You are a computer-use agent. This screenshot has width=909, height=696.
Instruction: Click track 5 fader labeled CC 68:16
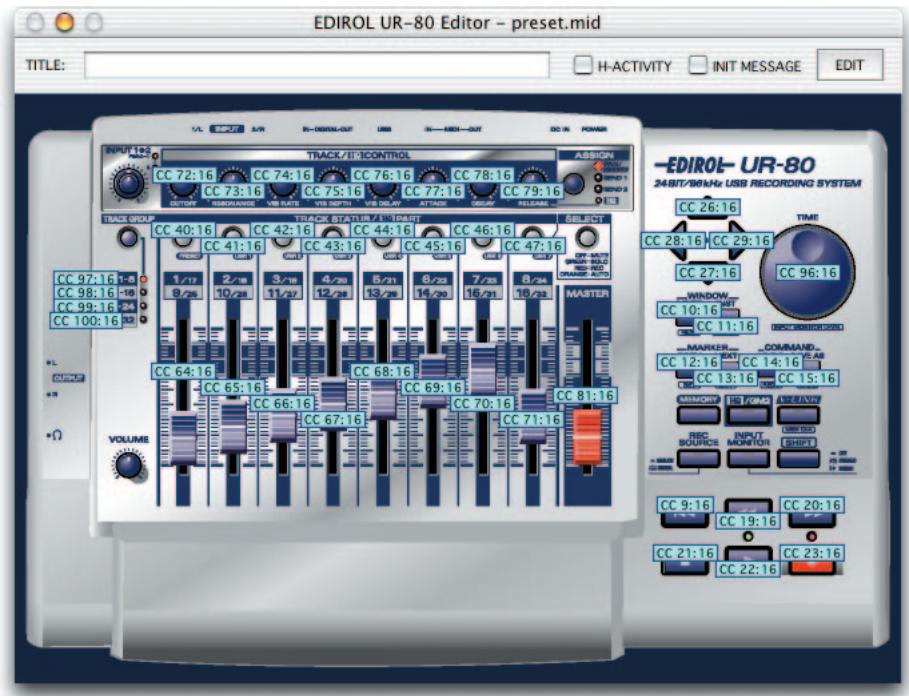coord(382,371)
